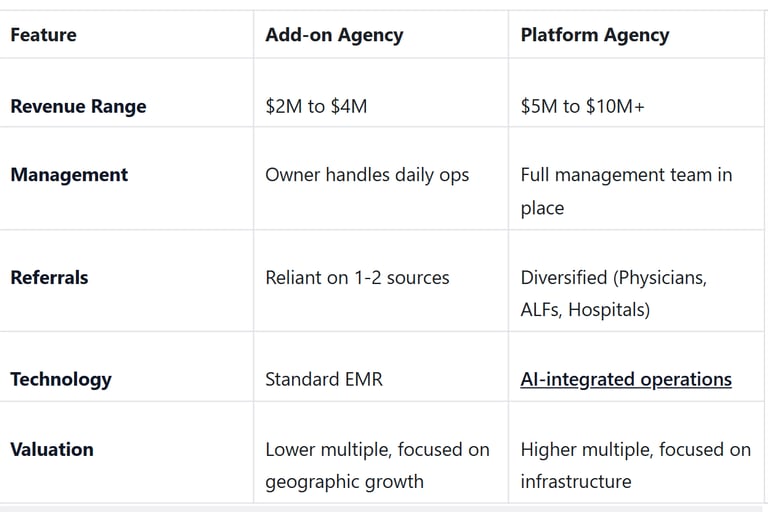This screenshot has width=768, height=512.
Task: Click the Revenue Range row label
Action: pyautogui.click(x=78, y=106)
